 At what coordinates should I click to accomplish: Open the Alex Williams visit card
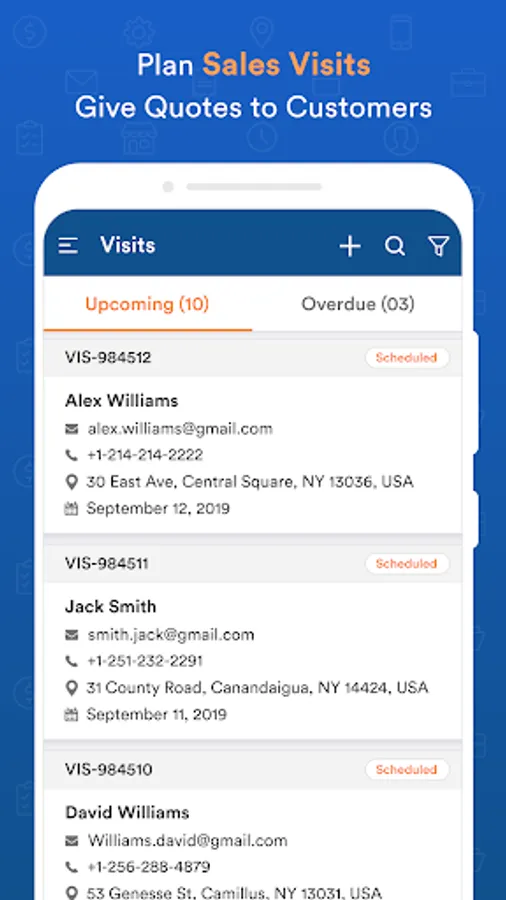(253, 455)
